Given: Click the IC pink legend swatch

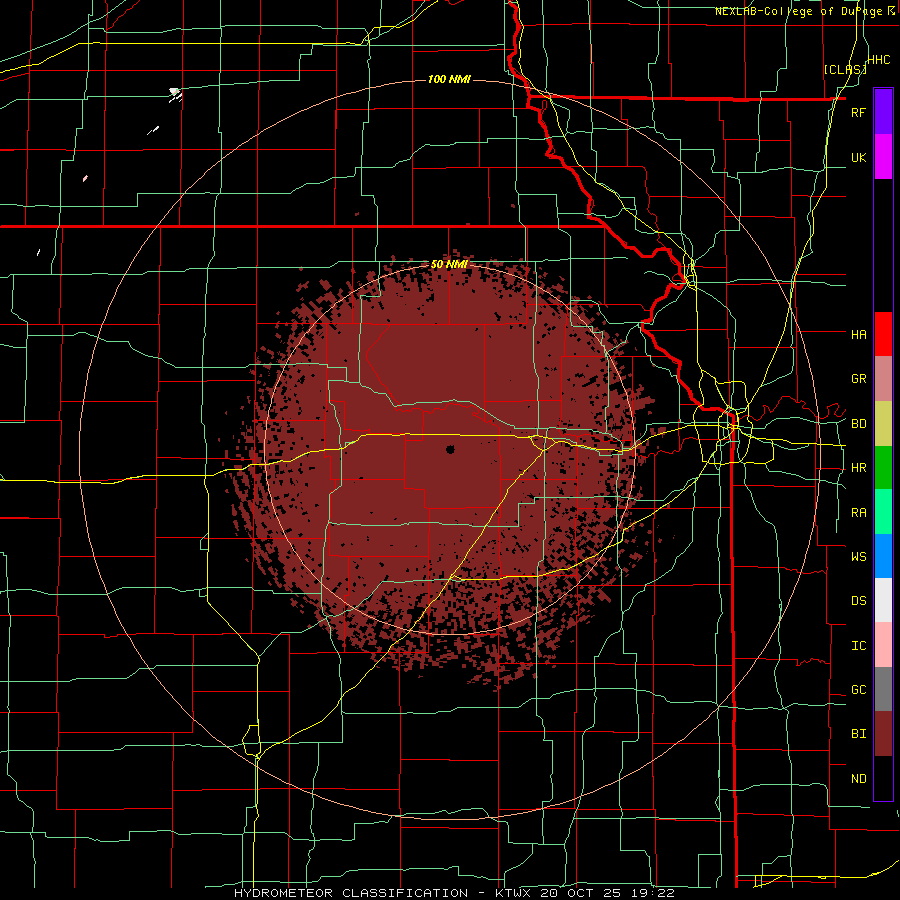Looking at the screenshot, I should pyautogui.click(x=883, y=645).
